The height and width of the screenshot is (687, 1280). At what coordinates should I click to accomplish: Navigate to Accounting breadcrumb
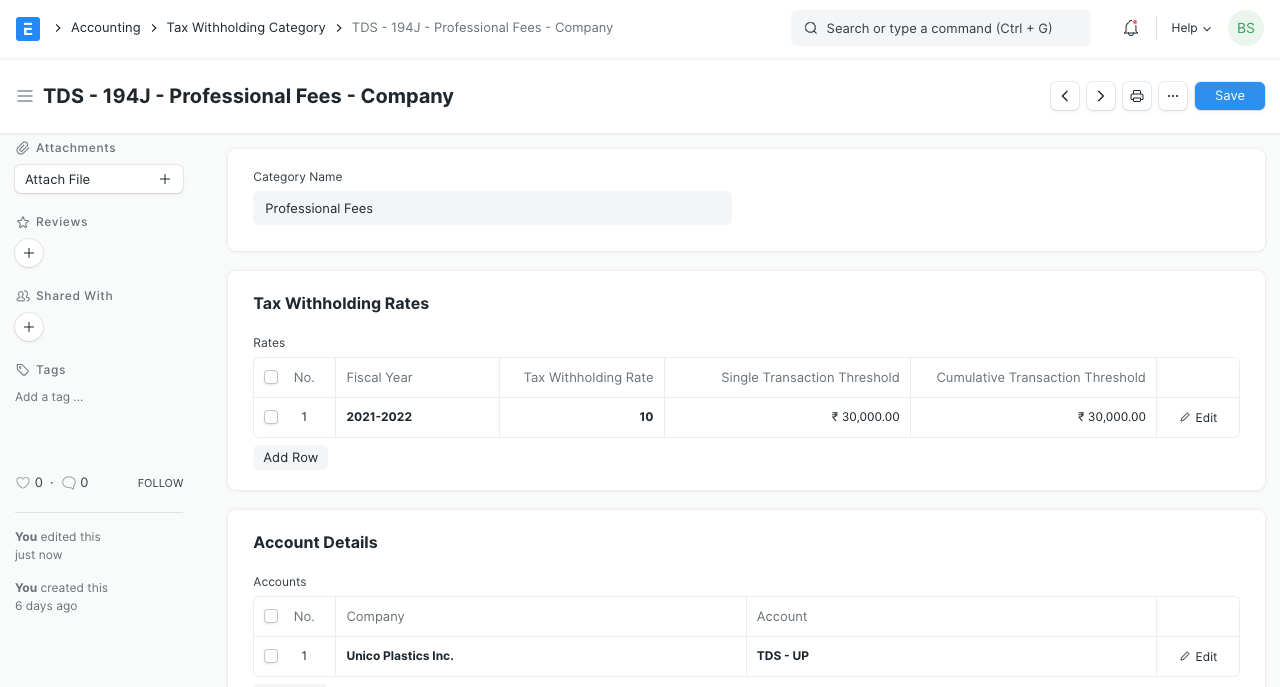point(105,28)
